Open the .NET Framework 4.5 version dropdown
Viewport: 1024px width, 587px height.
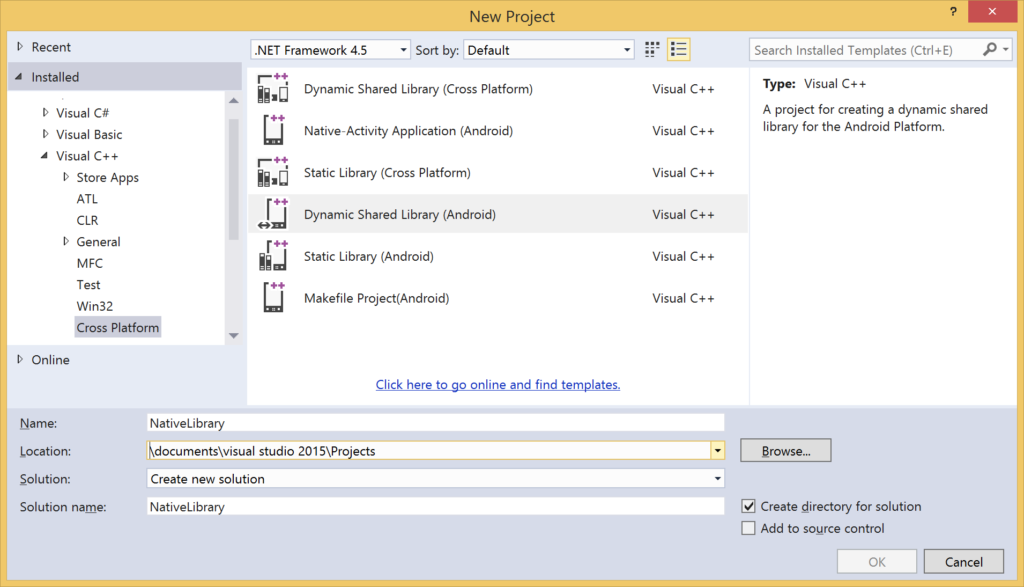pyautogui.click(x=403, y=48)
